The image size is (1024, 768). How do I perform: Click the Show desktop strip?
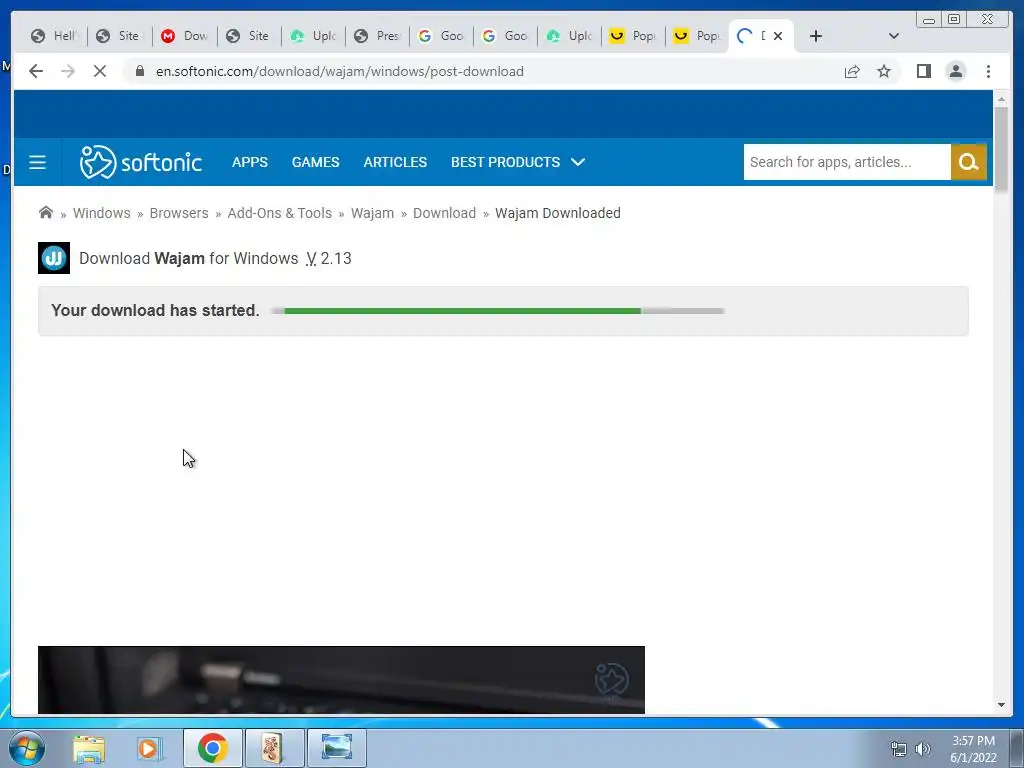pos(1017,748)
